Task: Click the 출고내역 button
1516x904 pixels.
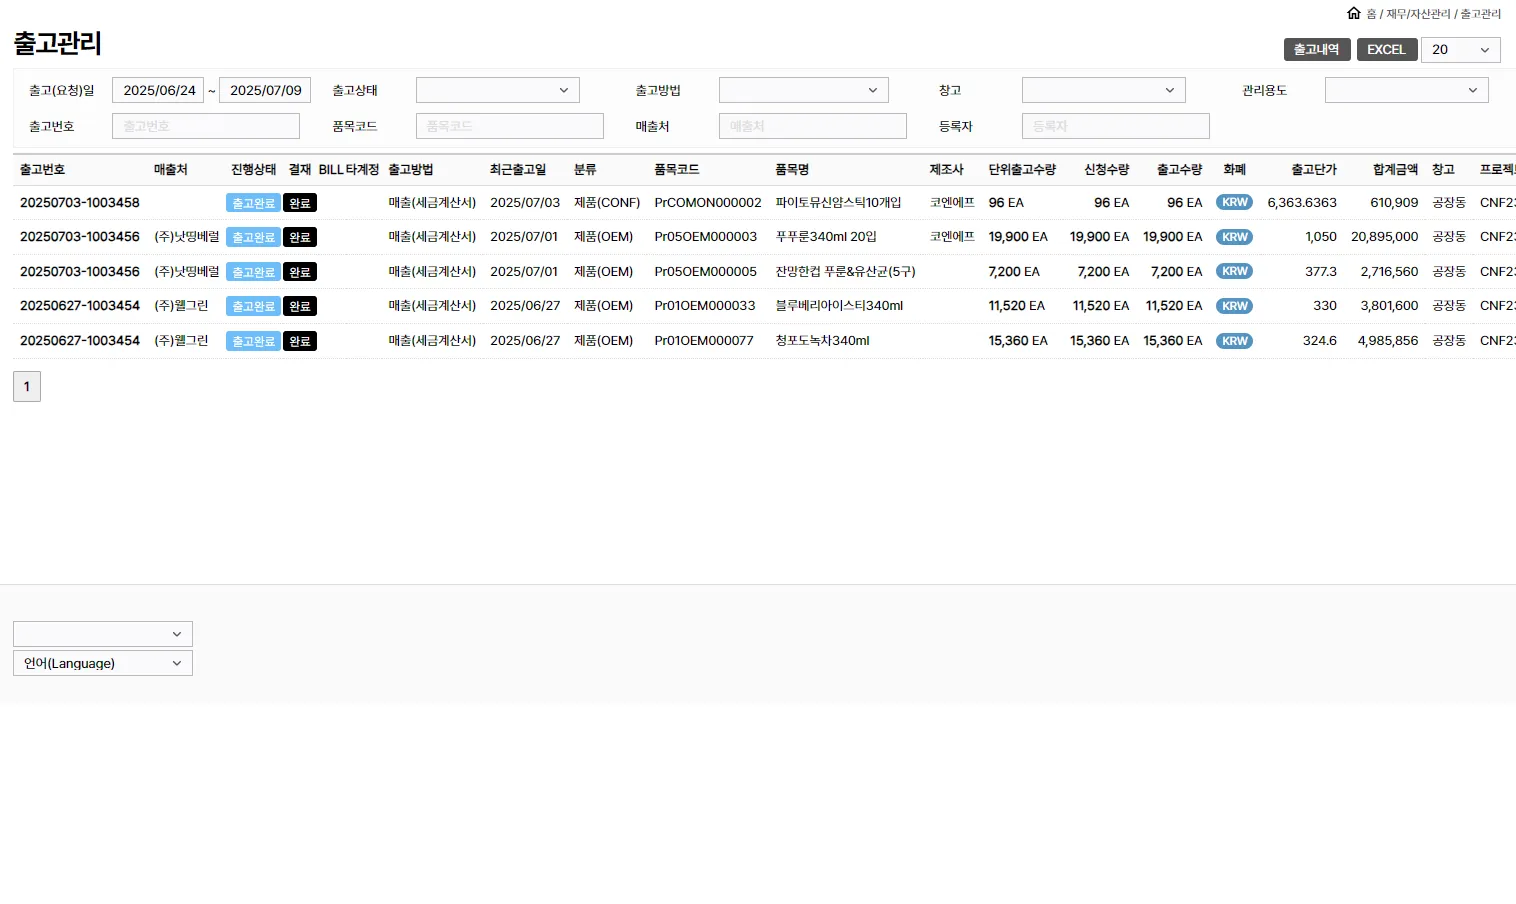Action: (x=1316, y=49)
